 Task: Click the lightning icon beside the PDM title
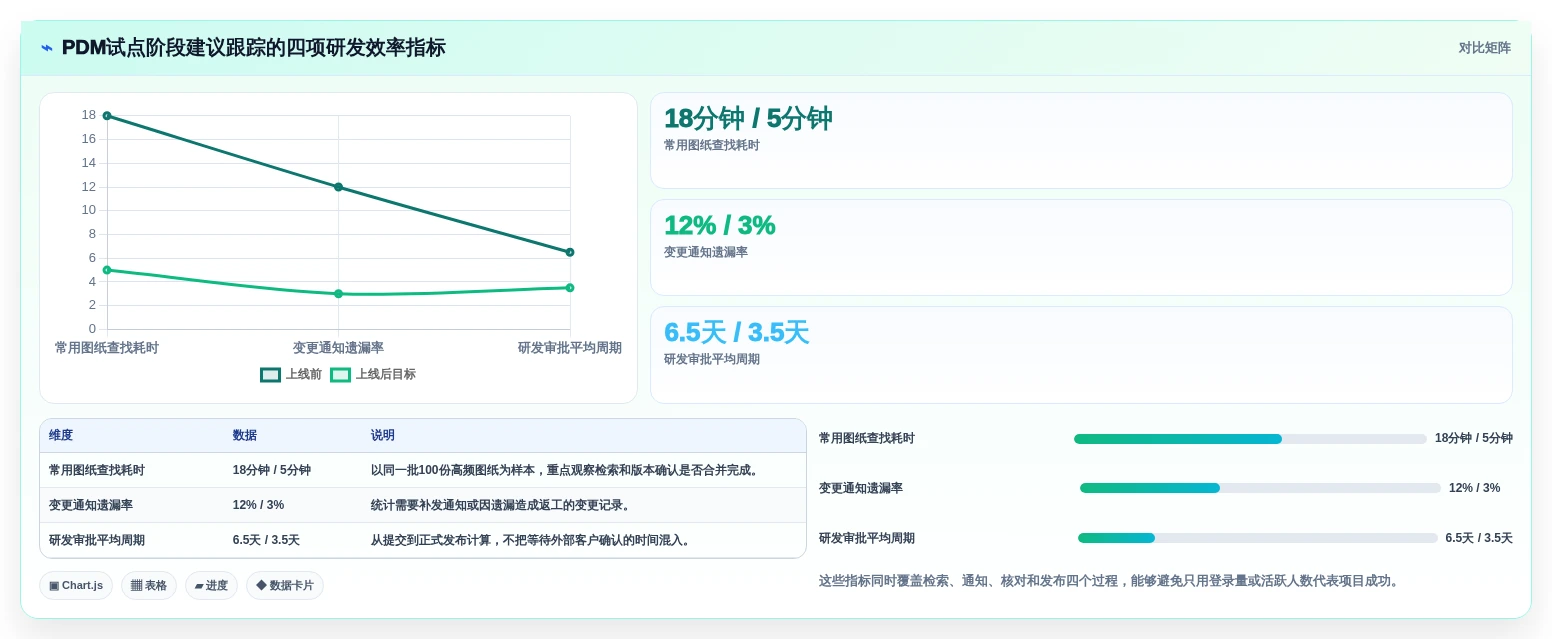[47, 48]
